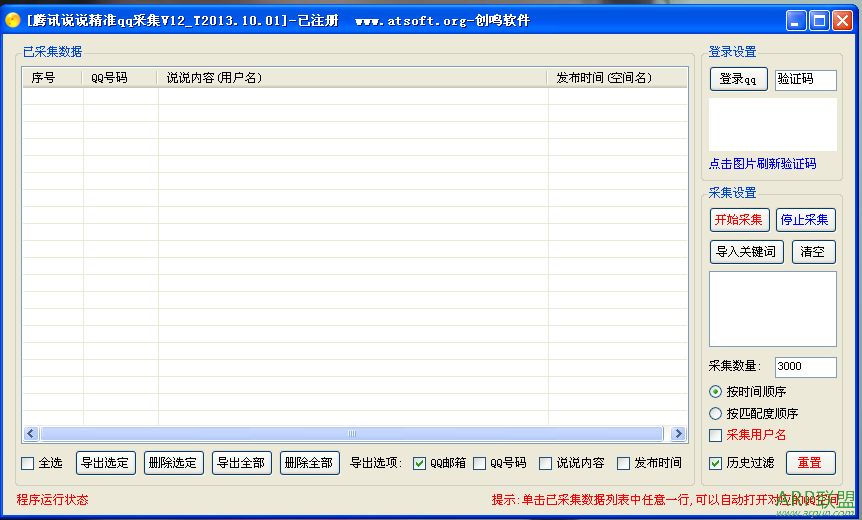The height and width of the screenshot is (520, 862).
Task: Click the 说说内容(用户名) column header
Action: (352, 78)
